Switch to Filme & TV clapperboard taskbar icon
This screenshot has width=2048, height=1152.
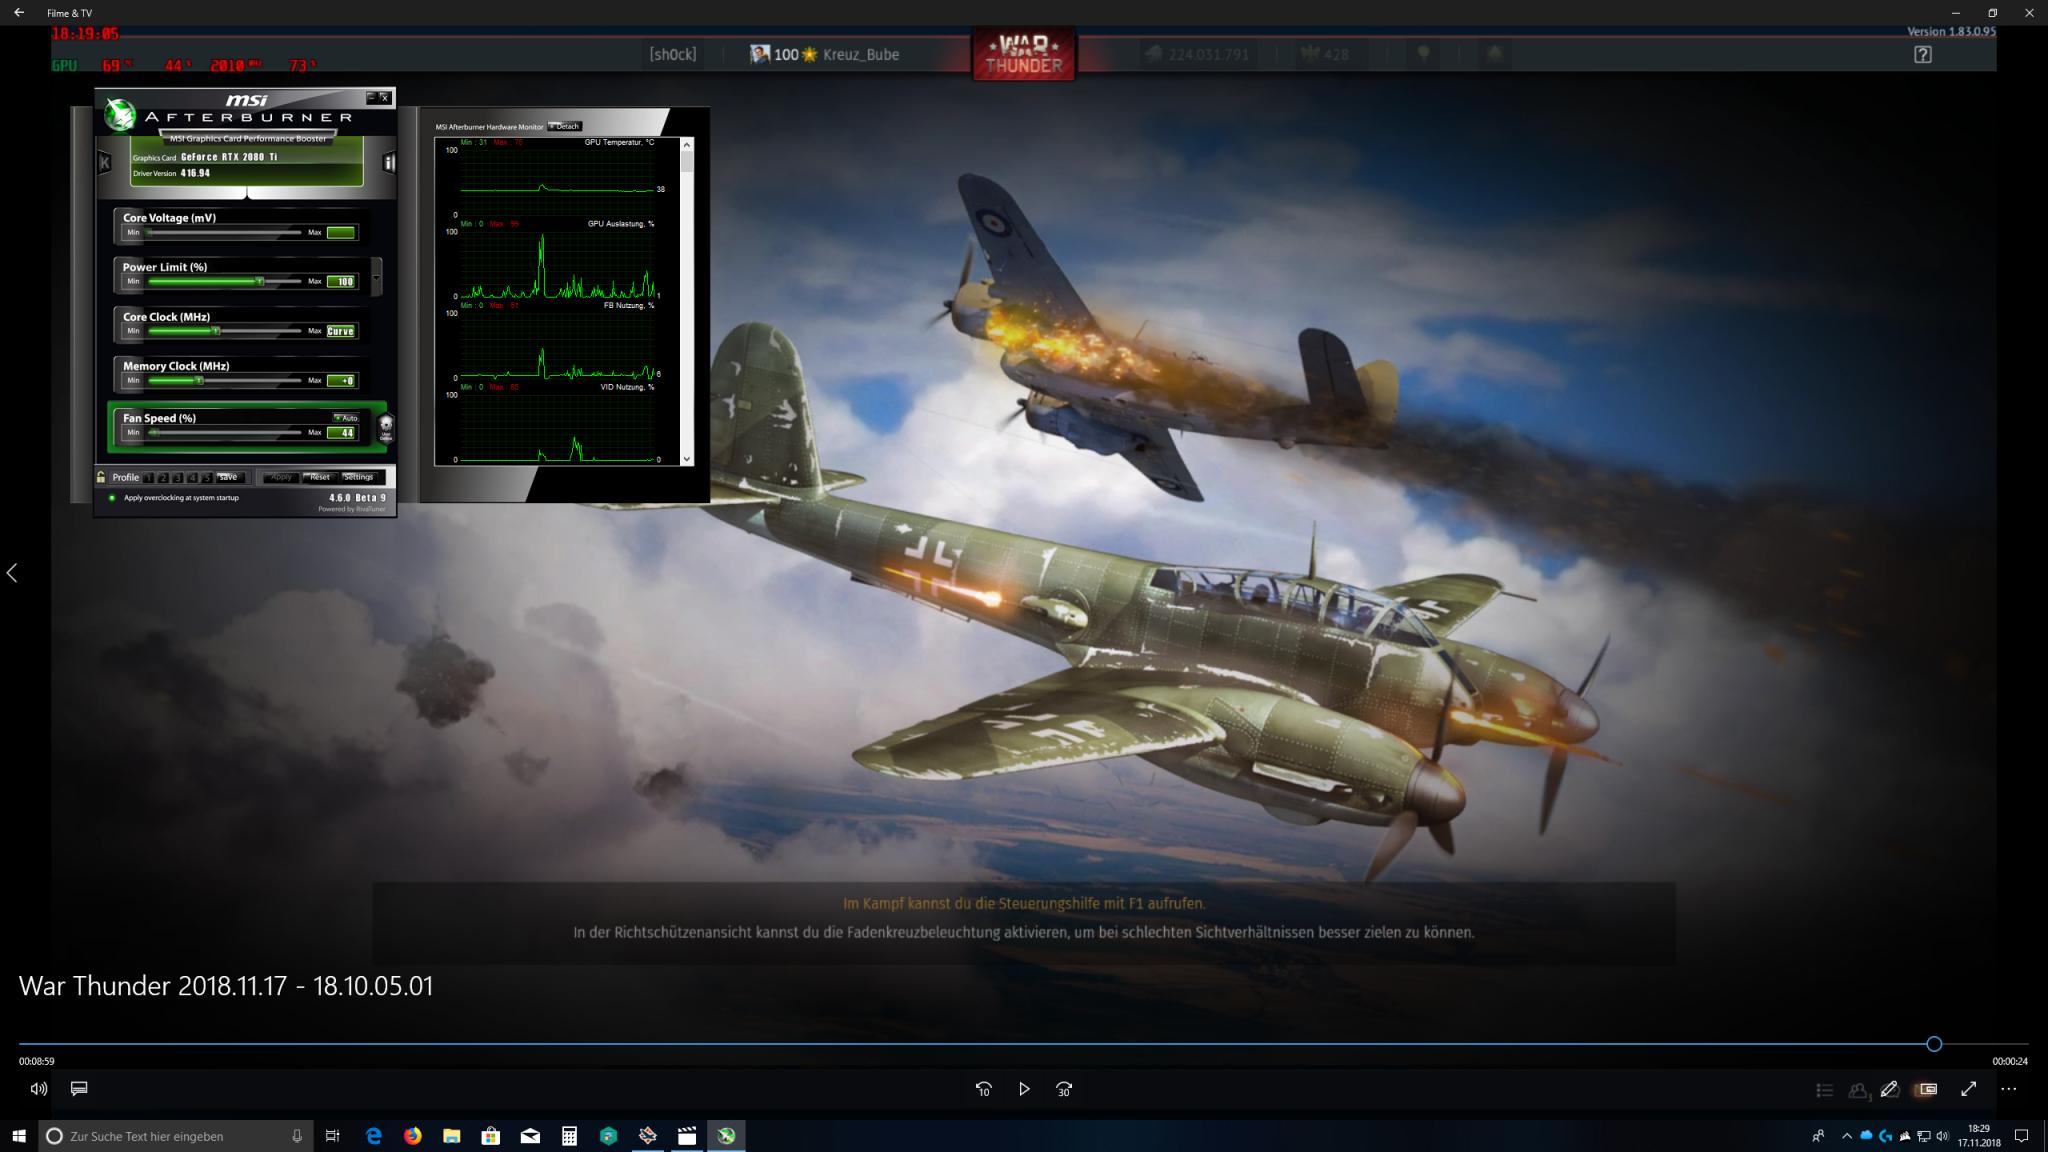point(687,1136)
